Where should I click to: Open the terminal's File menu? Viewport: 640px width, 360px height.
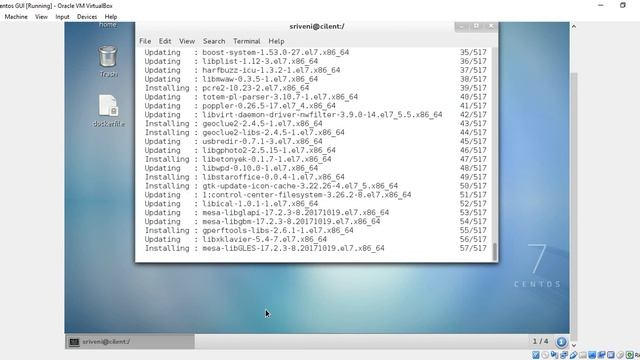(x=145, y=41)
